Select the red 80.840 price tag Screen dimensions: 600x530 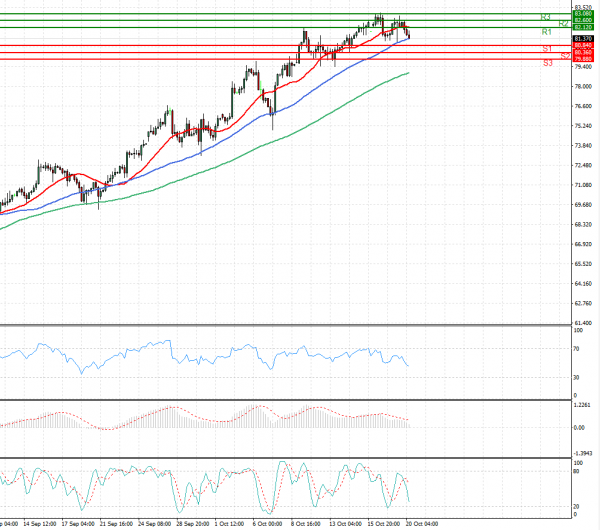[x=583, y=45]
